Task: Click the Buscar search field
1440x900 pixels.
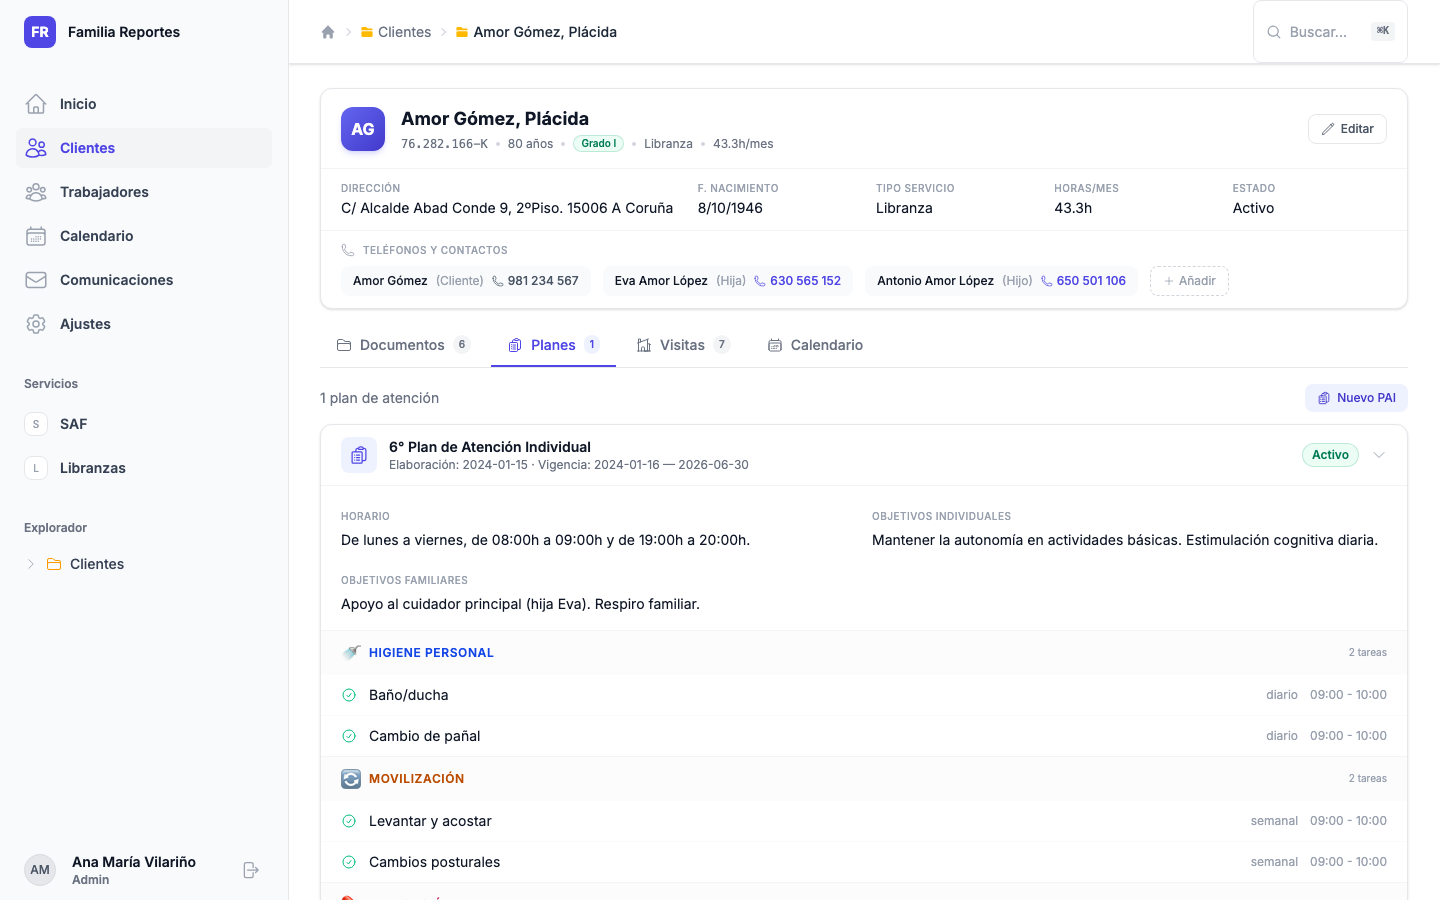Action: coord(1318,32)
